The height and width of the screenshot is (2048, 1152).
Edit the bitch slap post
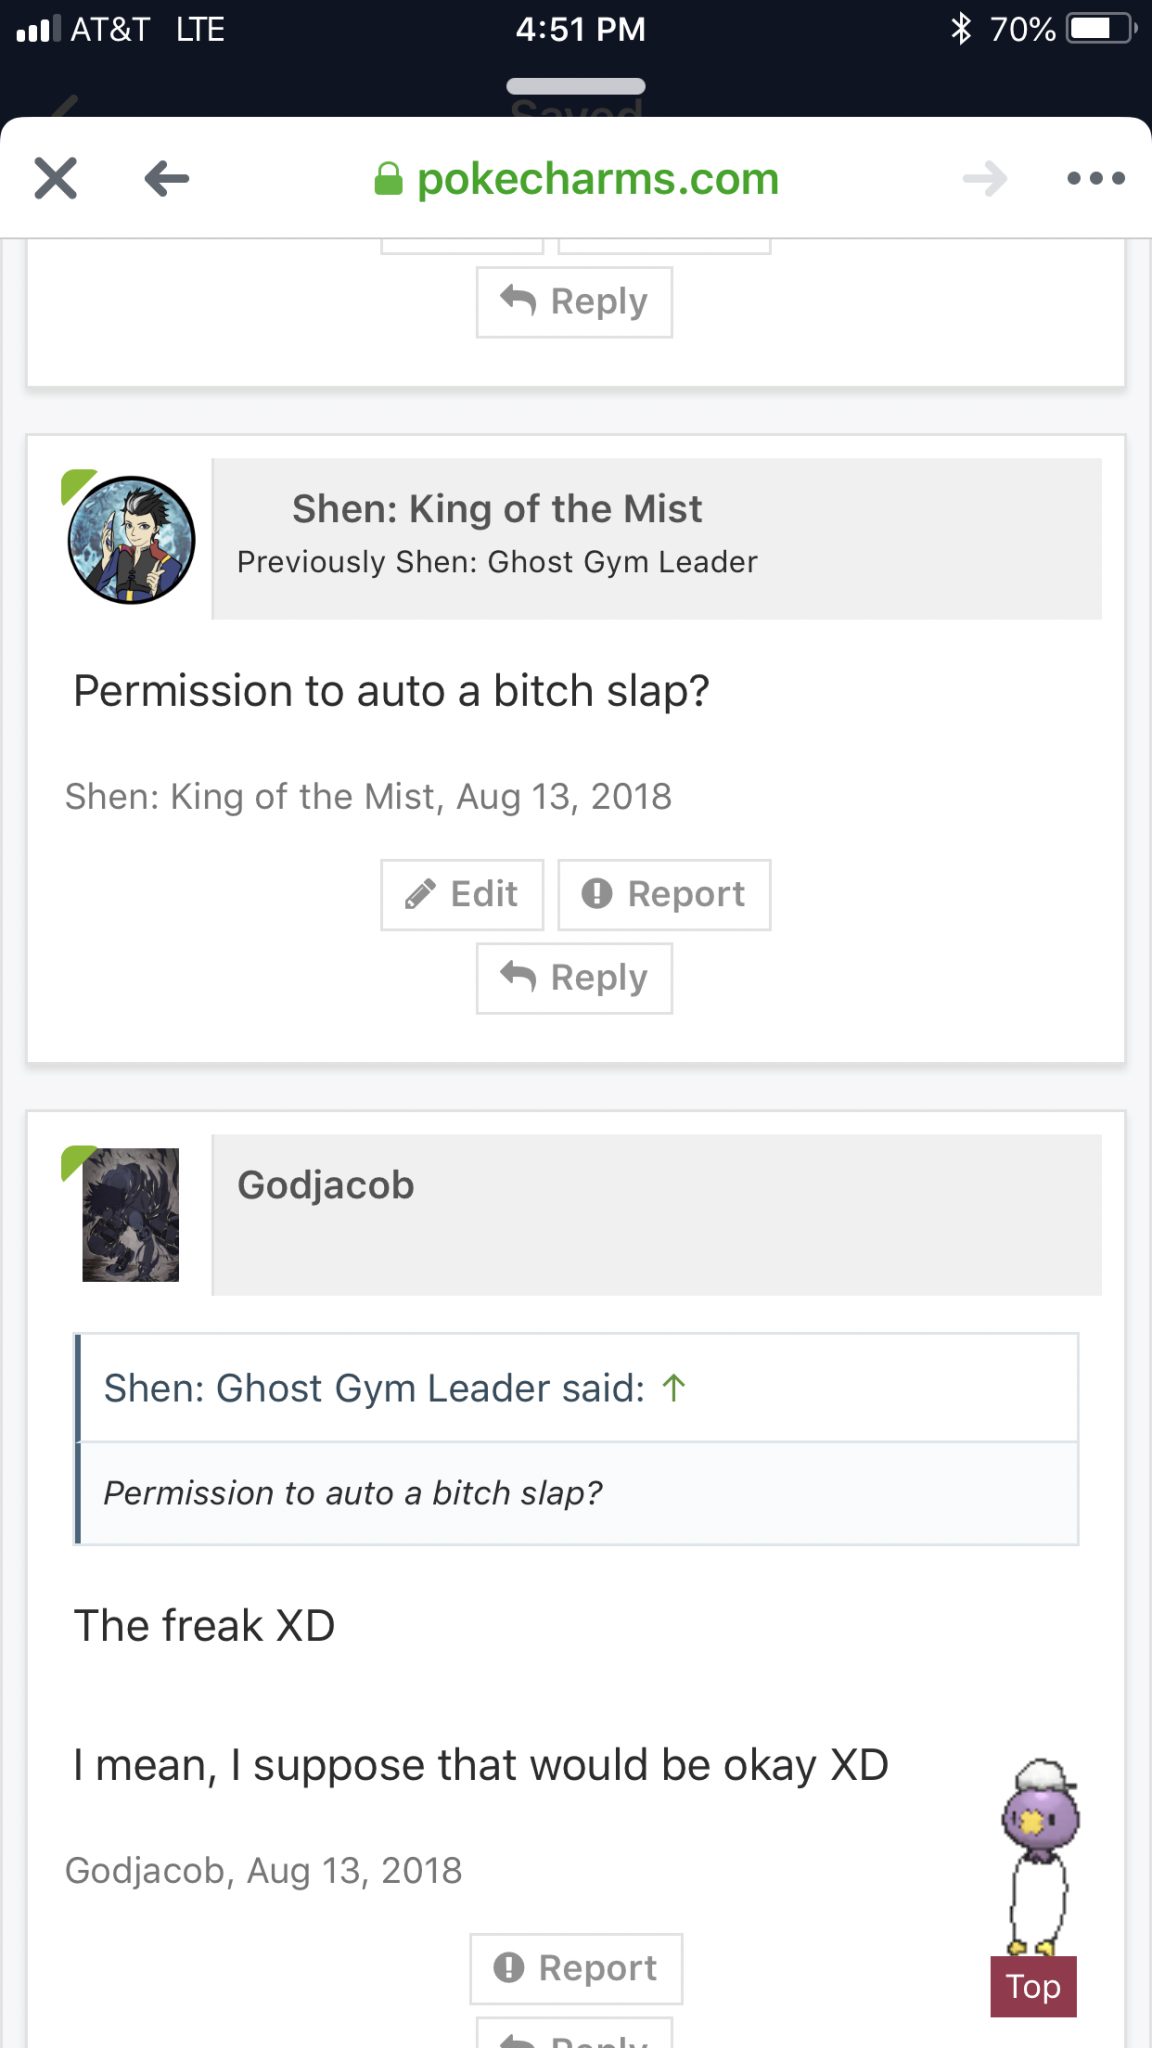(462, 894)
